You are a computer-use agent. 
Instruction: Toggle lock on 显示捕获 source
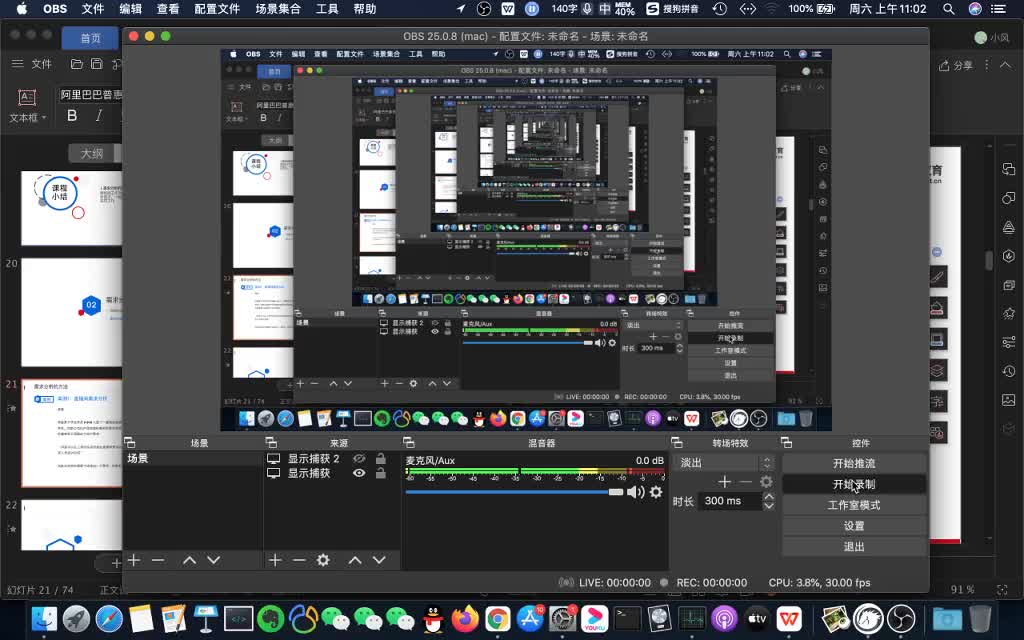pos(381,473)
